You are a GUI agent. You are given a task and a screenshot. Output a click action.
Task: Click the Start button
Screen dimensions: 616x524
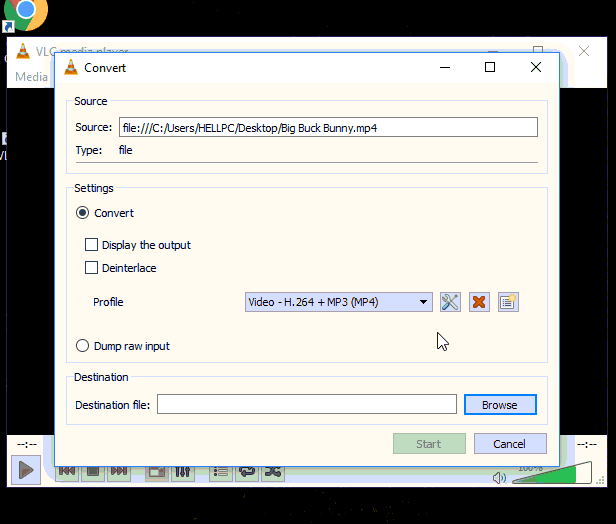pyautogui.click(x=429, y=443)
